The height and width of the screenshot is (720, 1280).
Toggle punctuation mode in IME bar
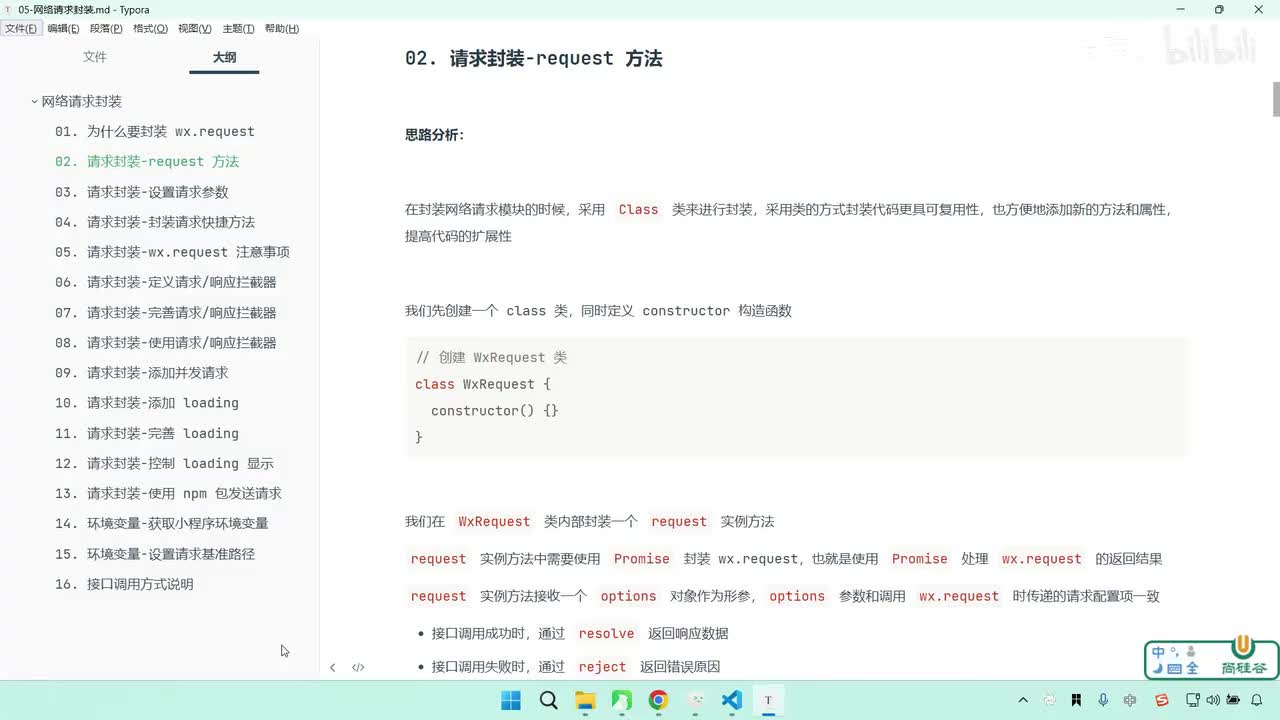pos(1175,650)
